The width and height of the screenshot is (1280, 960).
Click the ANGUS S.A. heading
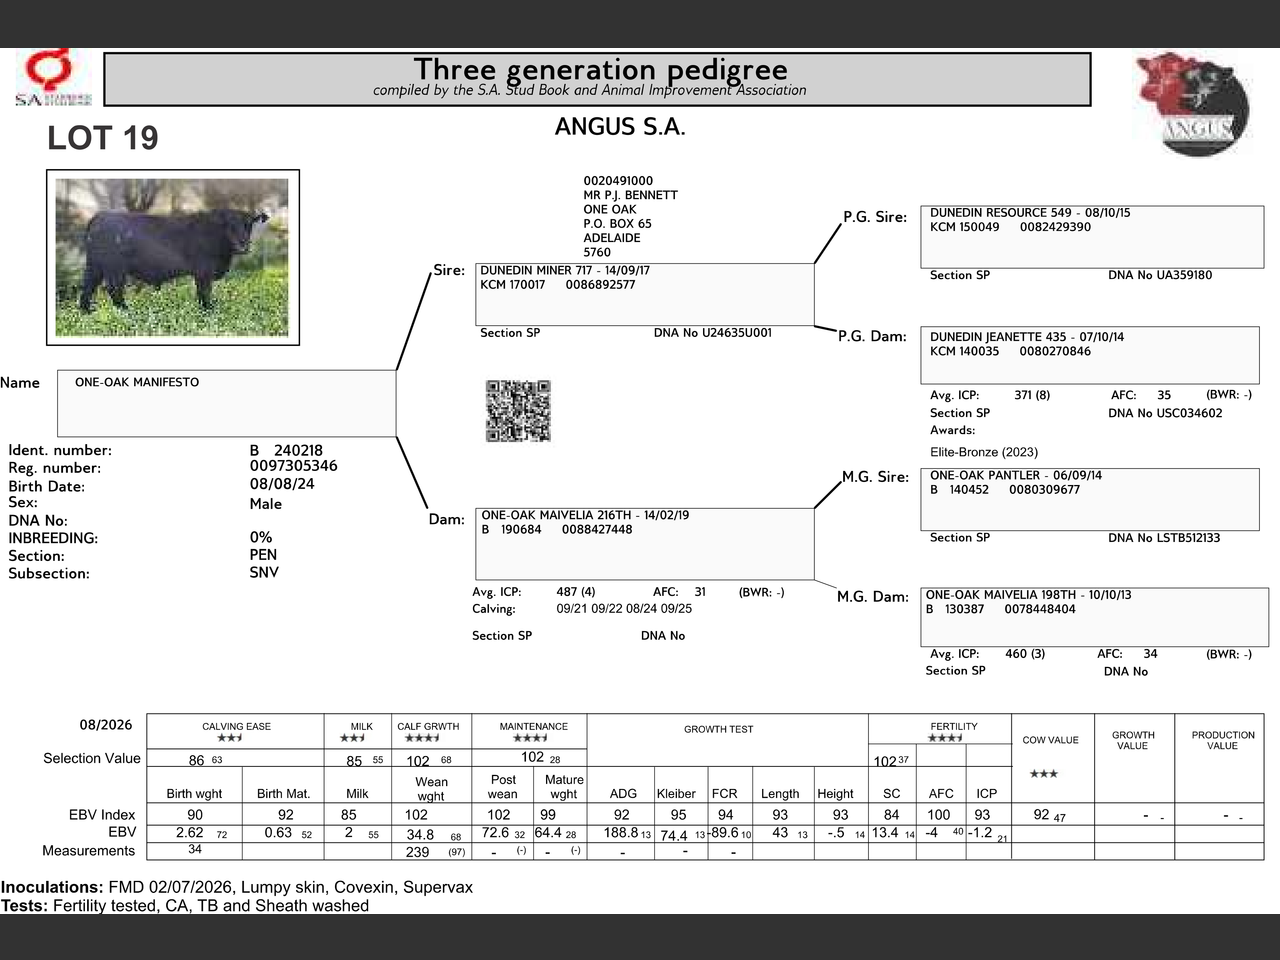coord(620,127)
